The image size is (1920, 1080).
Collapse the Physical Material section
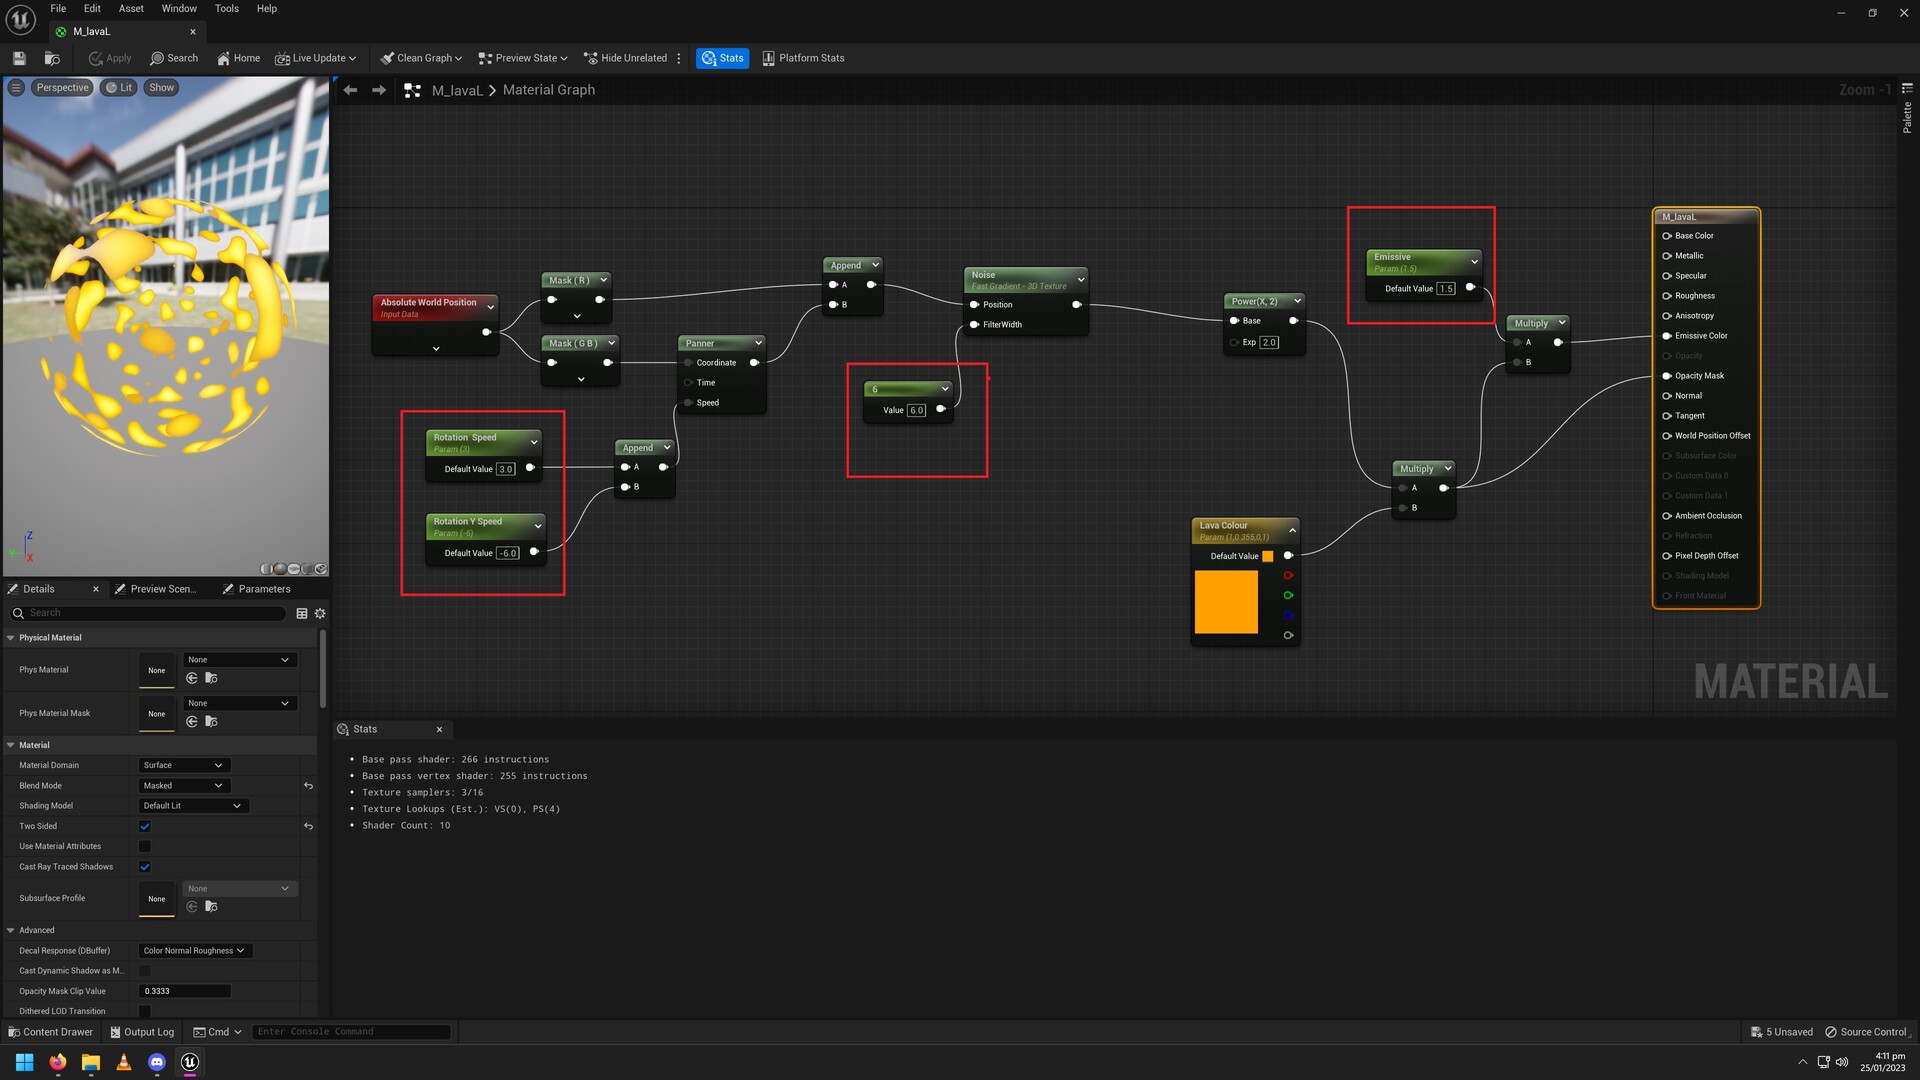tap(11, 638)
